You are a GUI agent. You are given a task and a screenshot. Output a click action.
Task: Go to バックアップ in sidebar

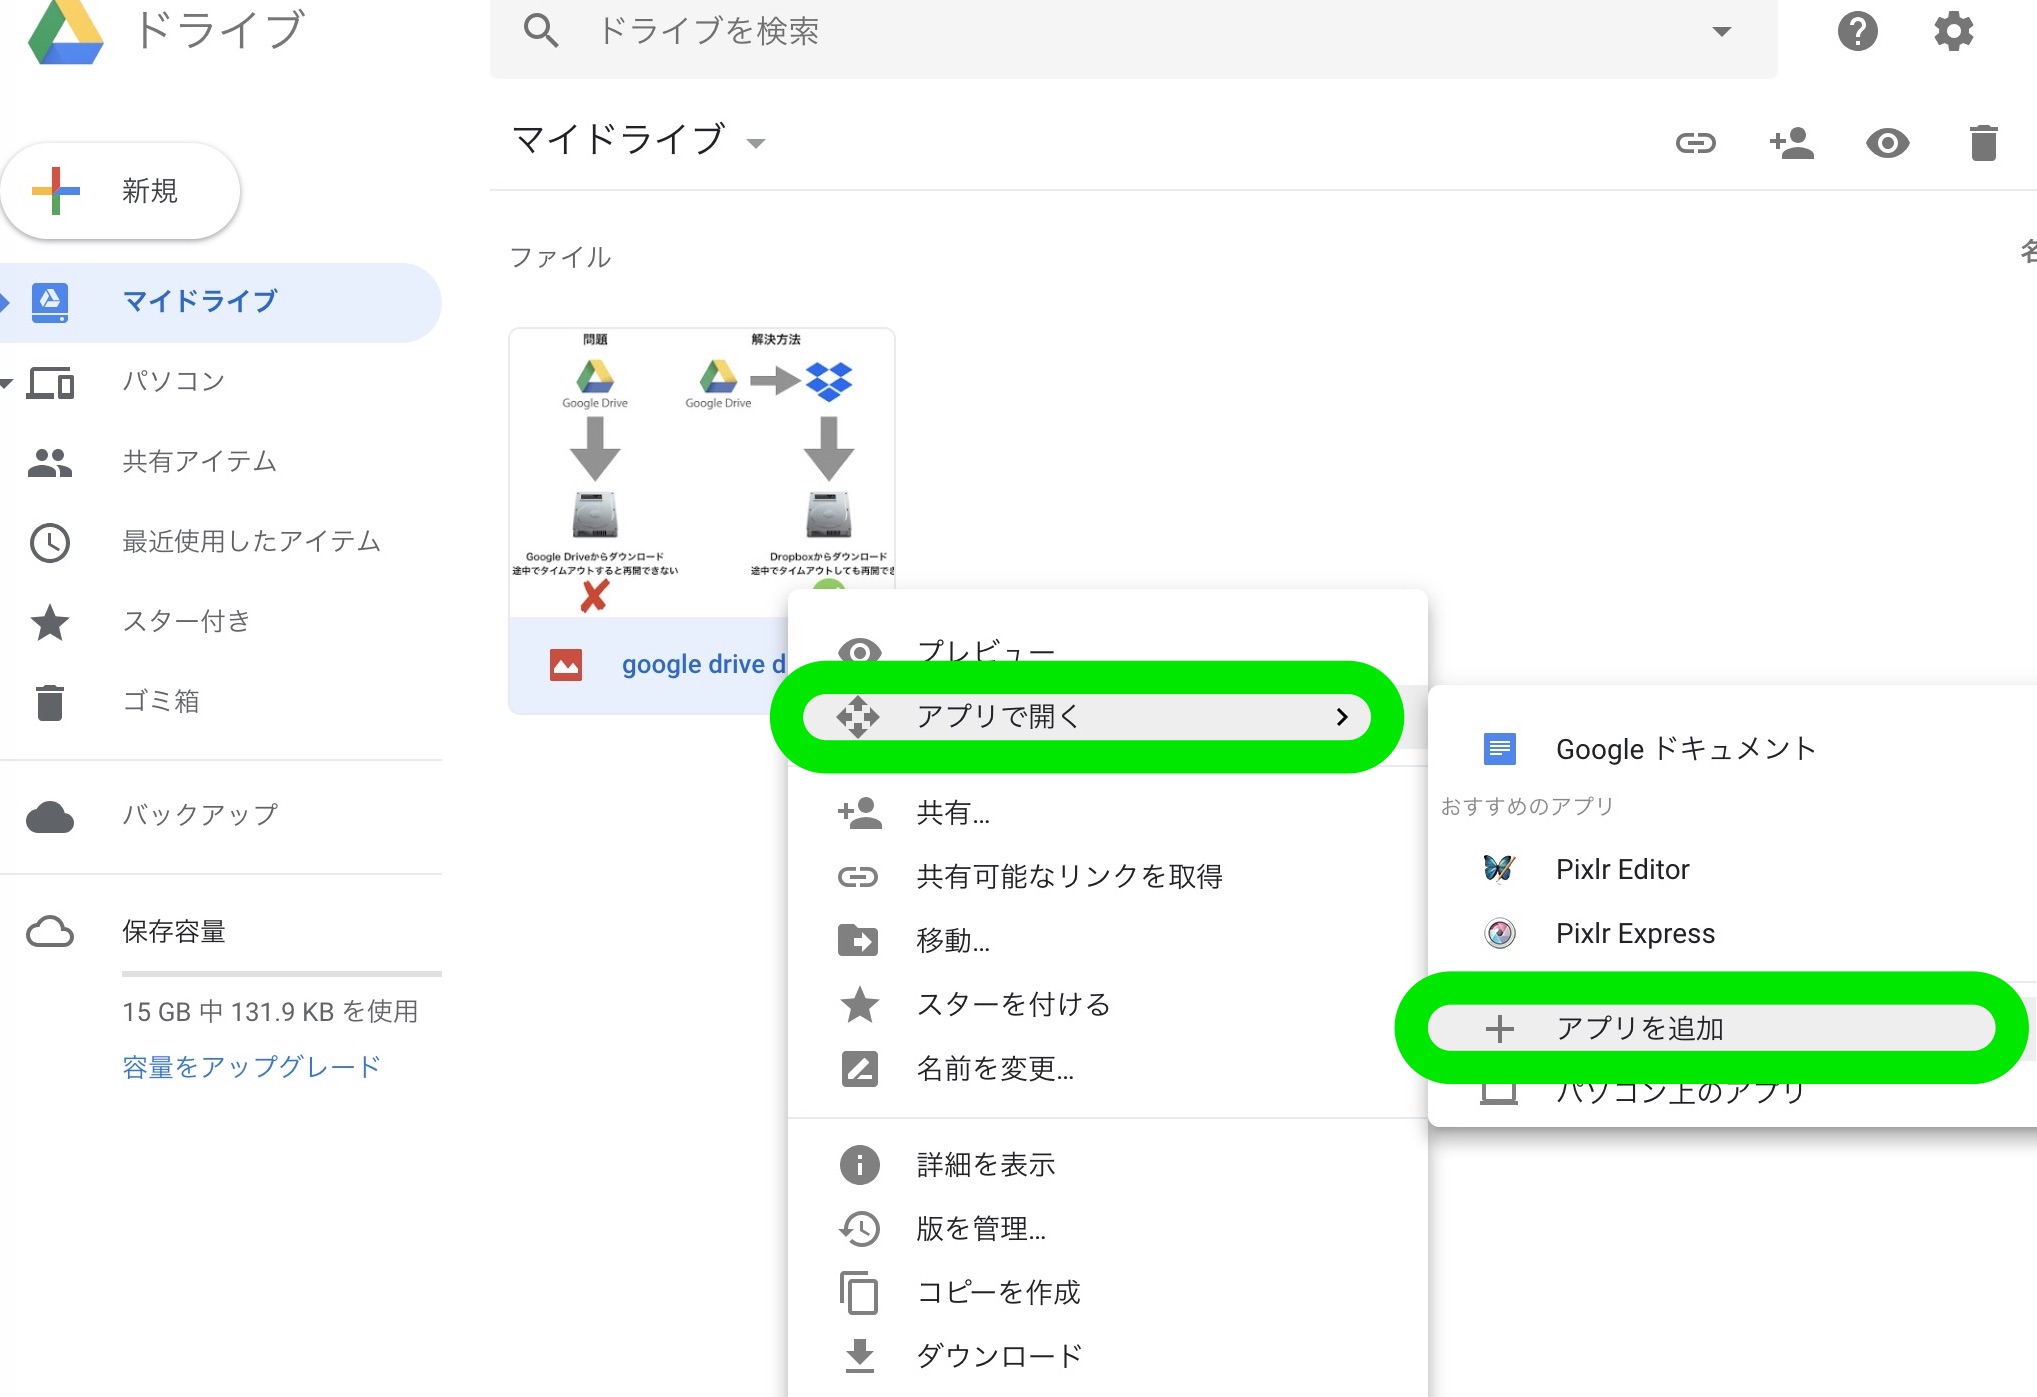(x=200, y=815)
